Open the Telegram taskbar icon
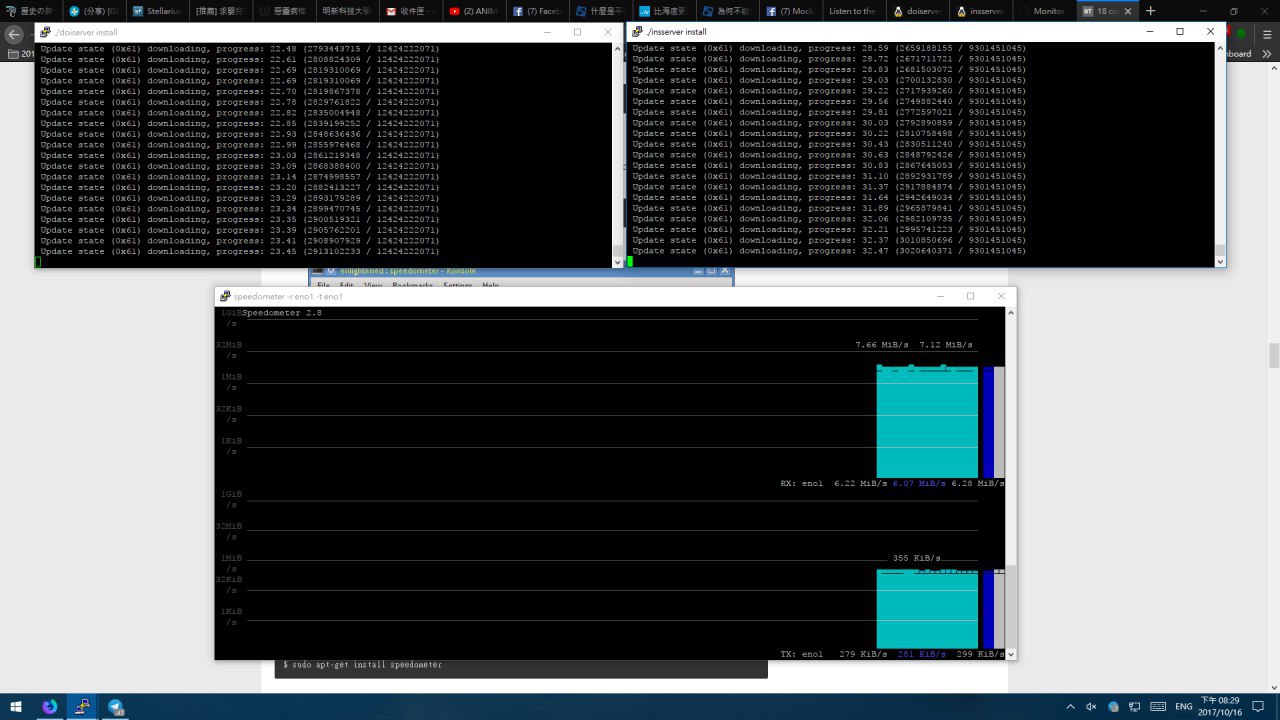This screenshot has height=720, width=1280. point(115,706)
